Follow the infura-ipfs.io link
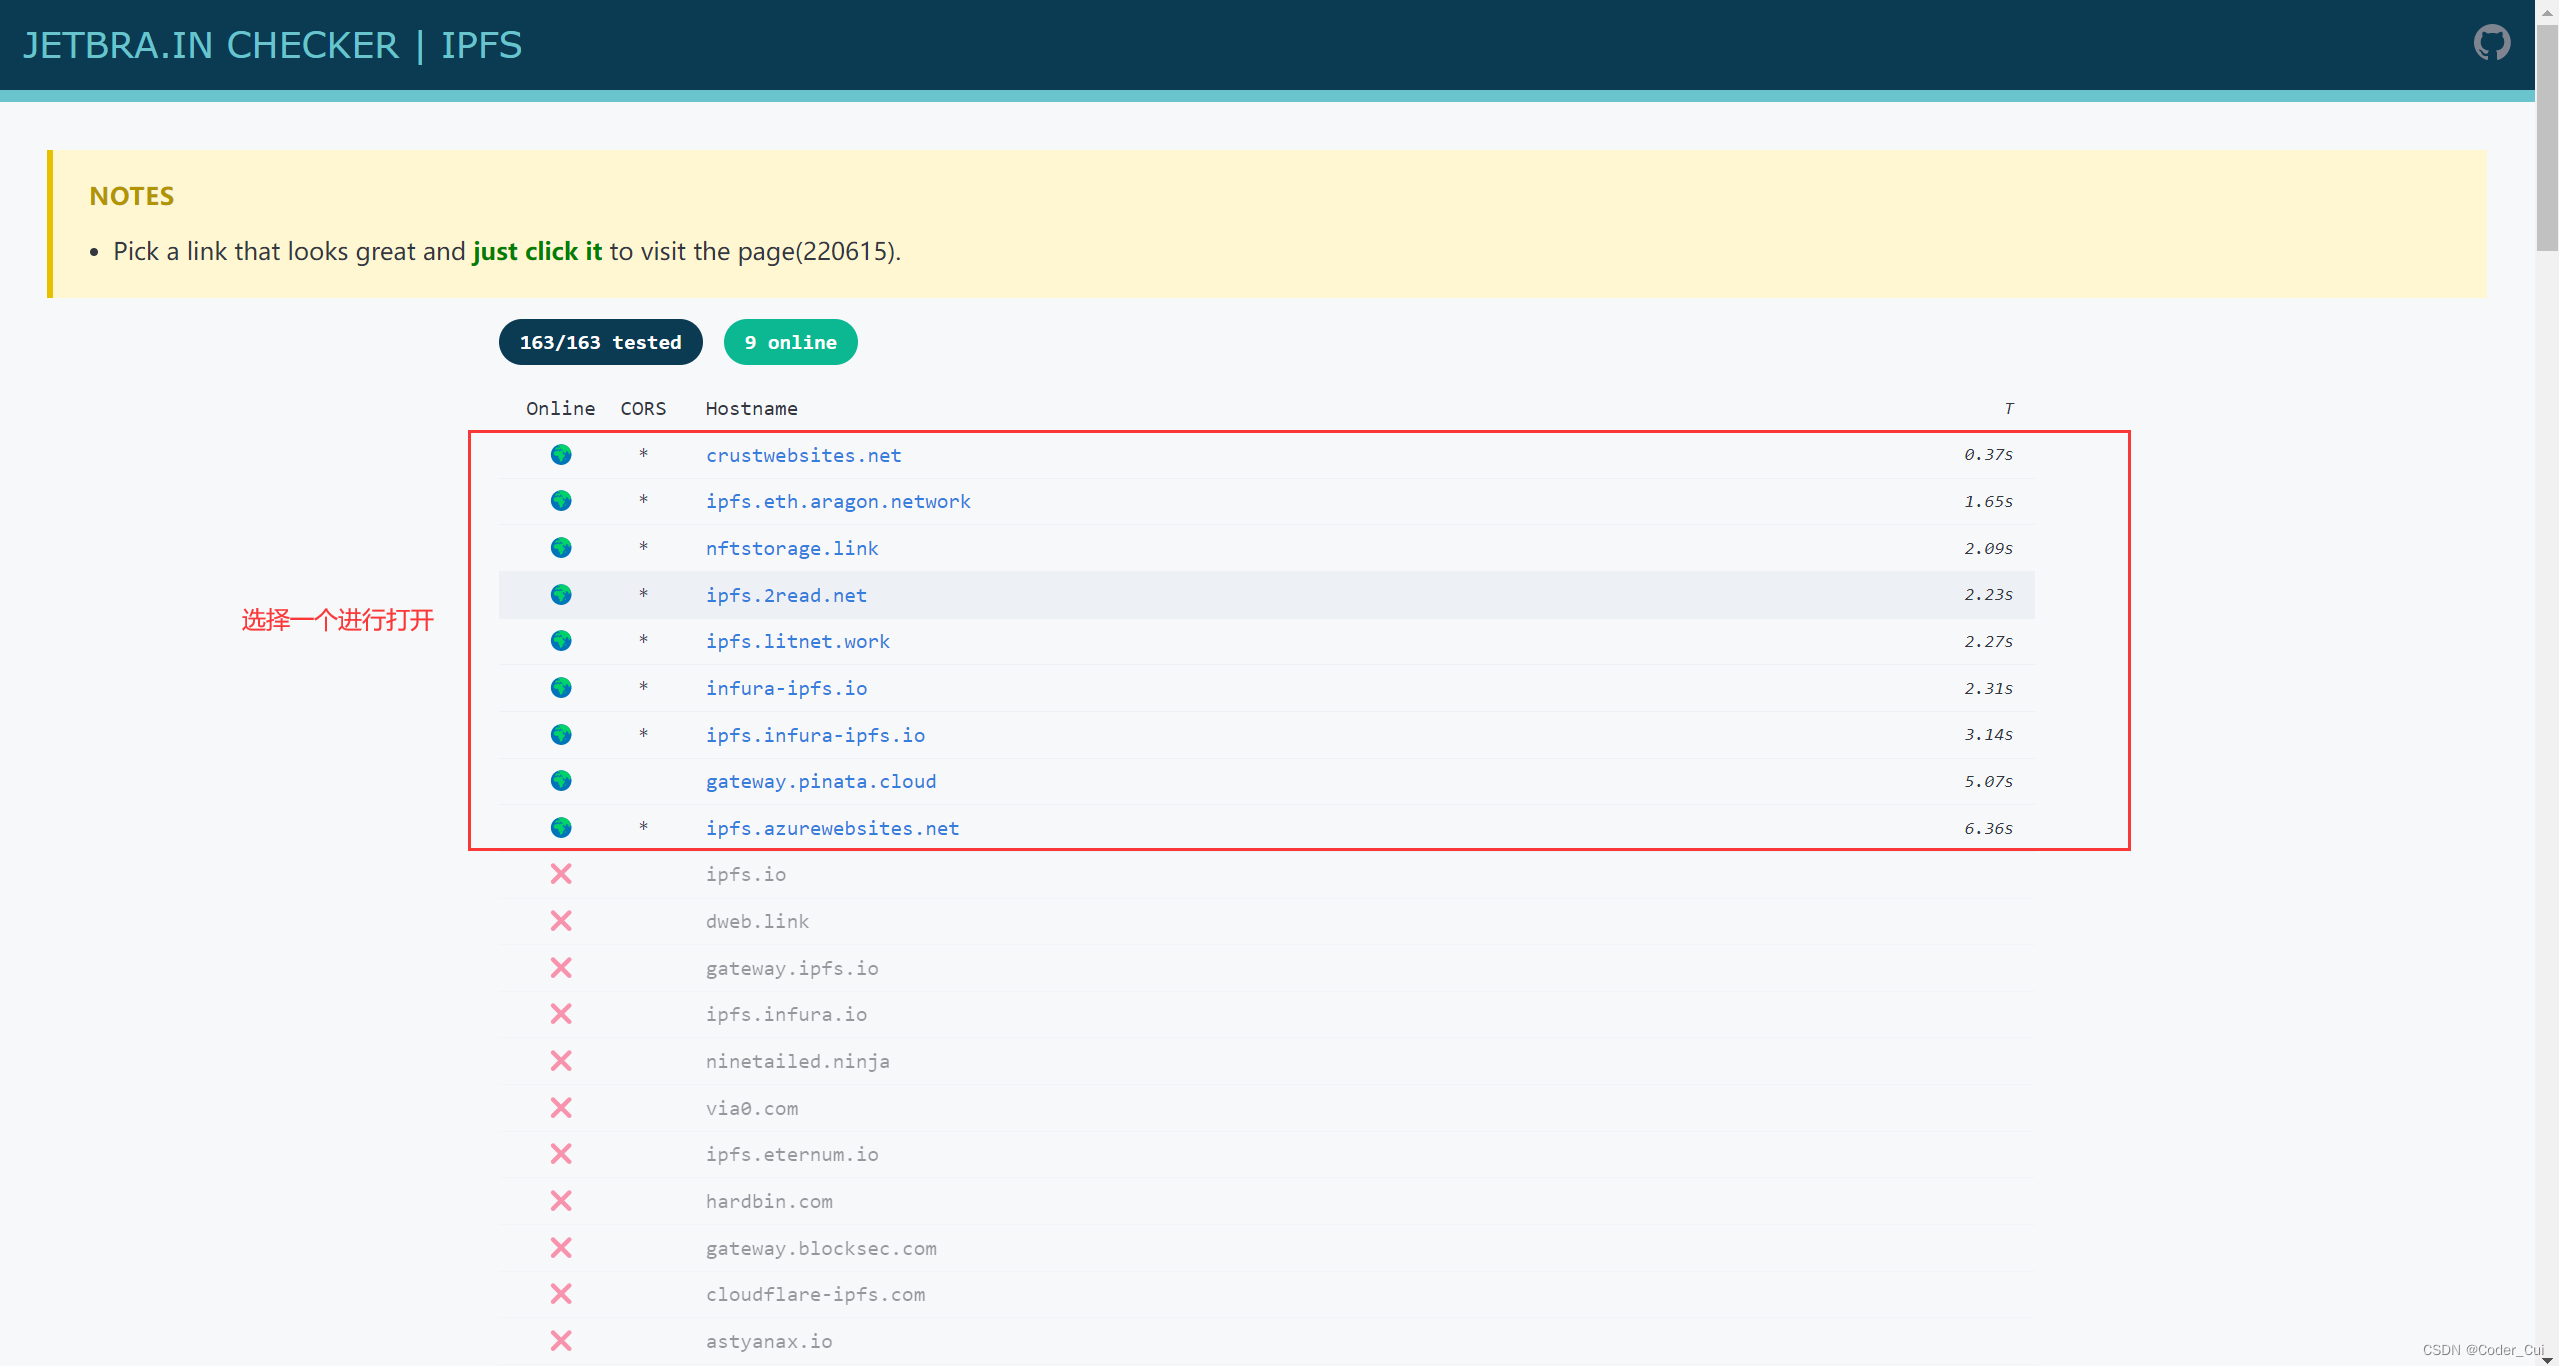 (786, 688)
